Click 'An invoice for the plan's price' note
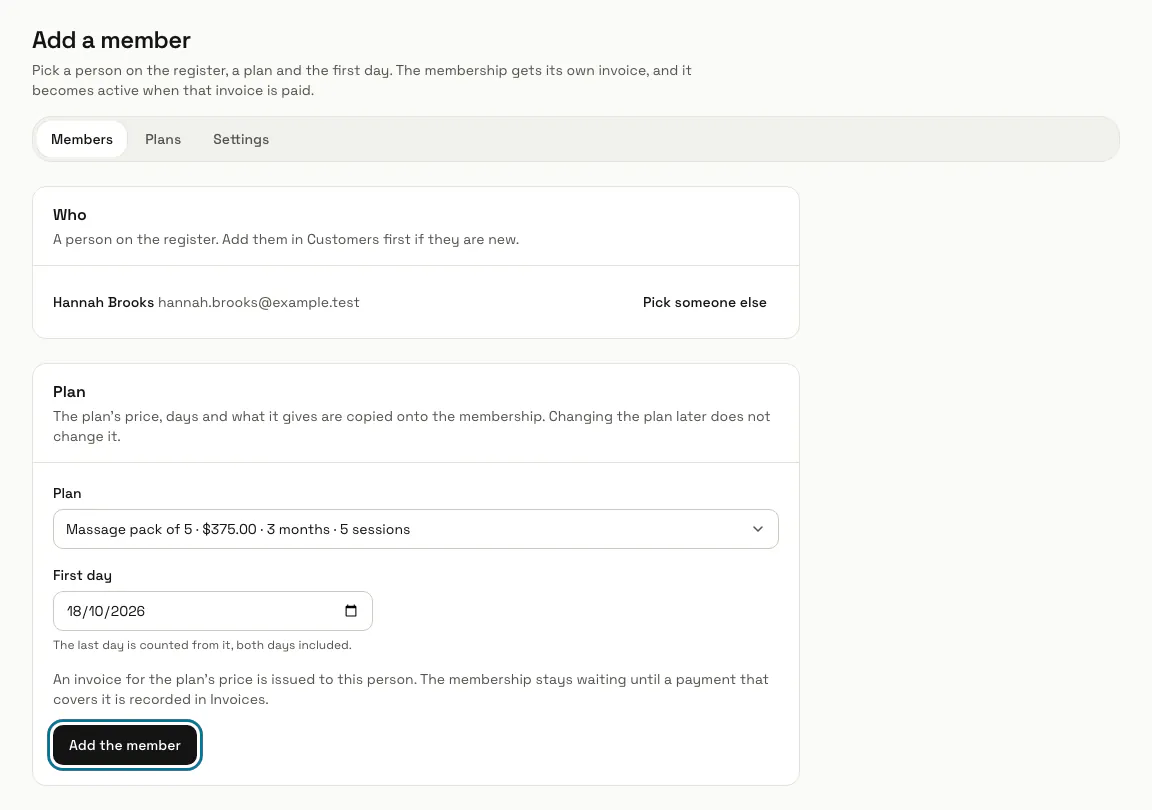 [411, 689]
